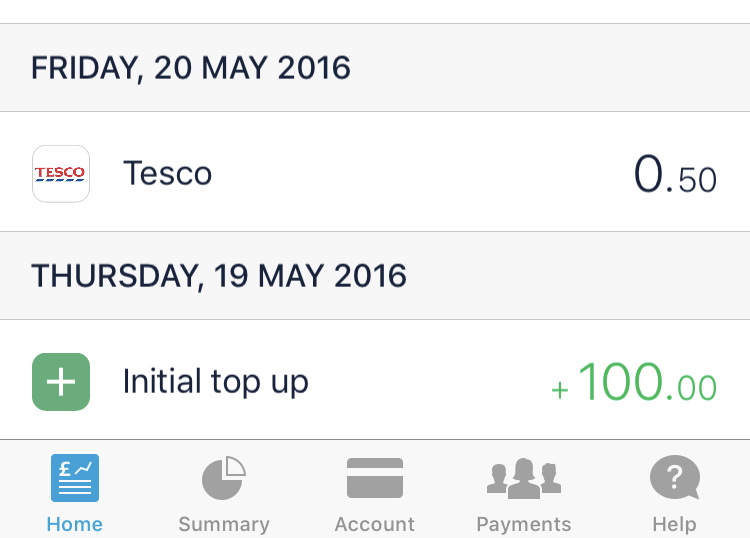Click the green 100.00 amount

click(647, 383)
